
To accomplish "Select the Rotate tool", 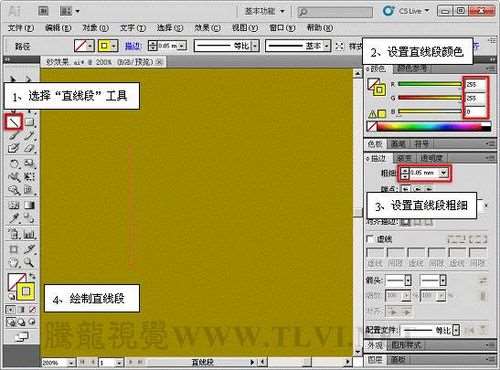I will tap(14, 163).
